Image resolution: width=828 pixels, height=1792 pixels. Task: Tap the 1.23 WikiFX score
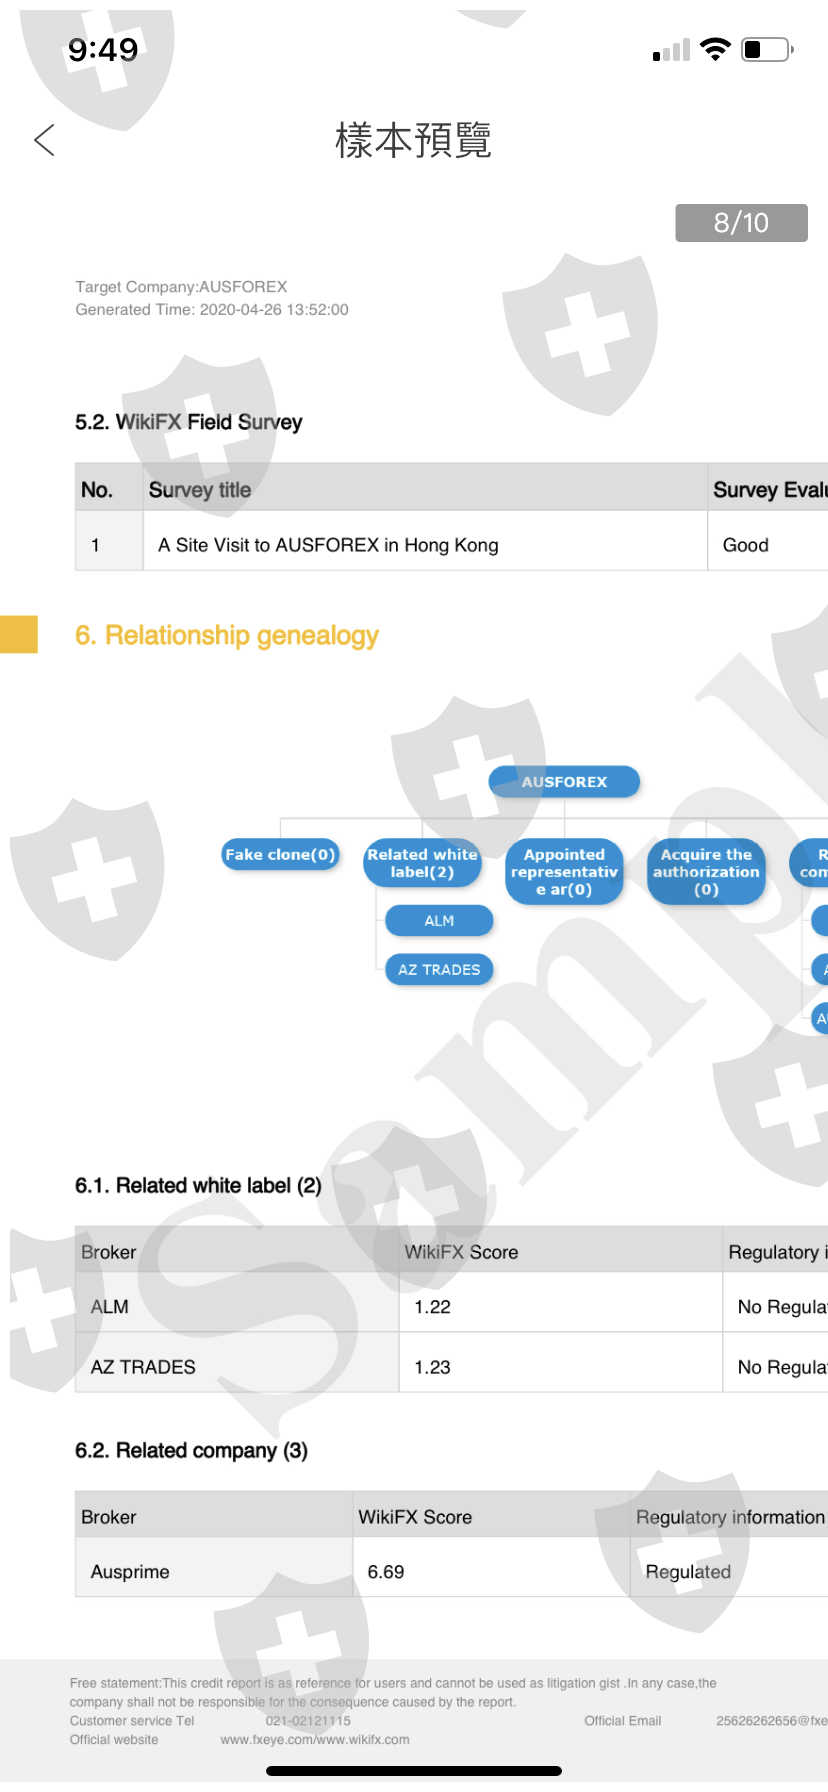pyautogui.click(x=433, y=1367)
